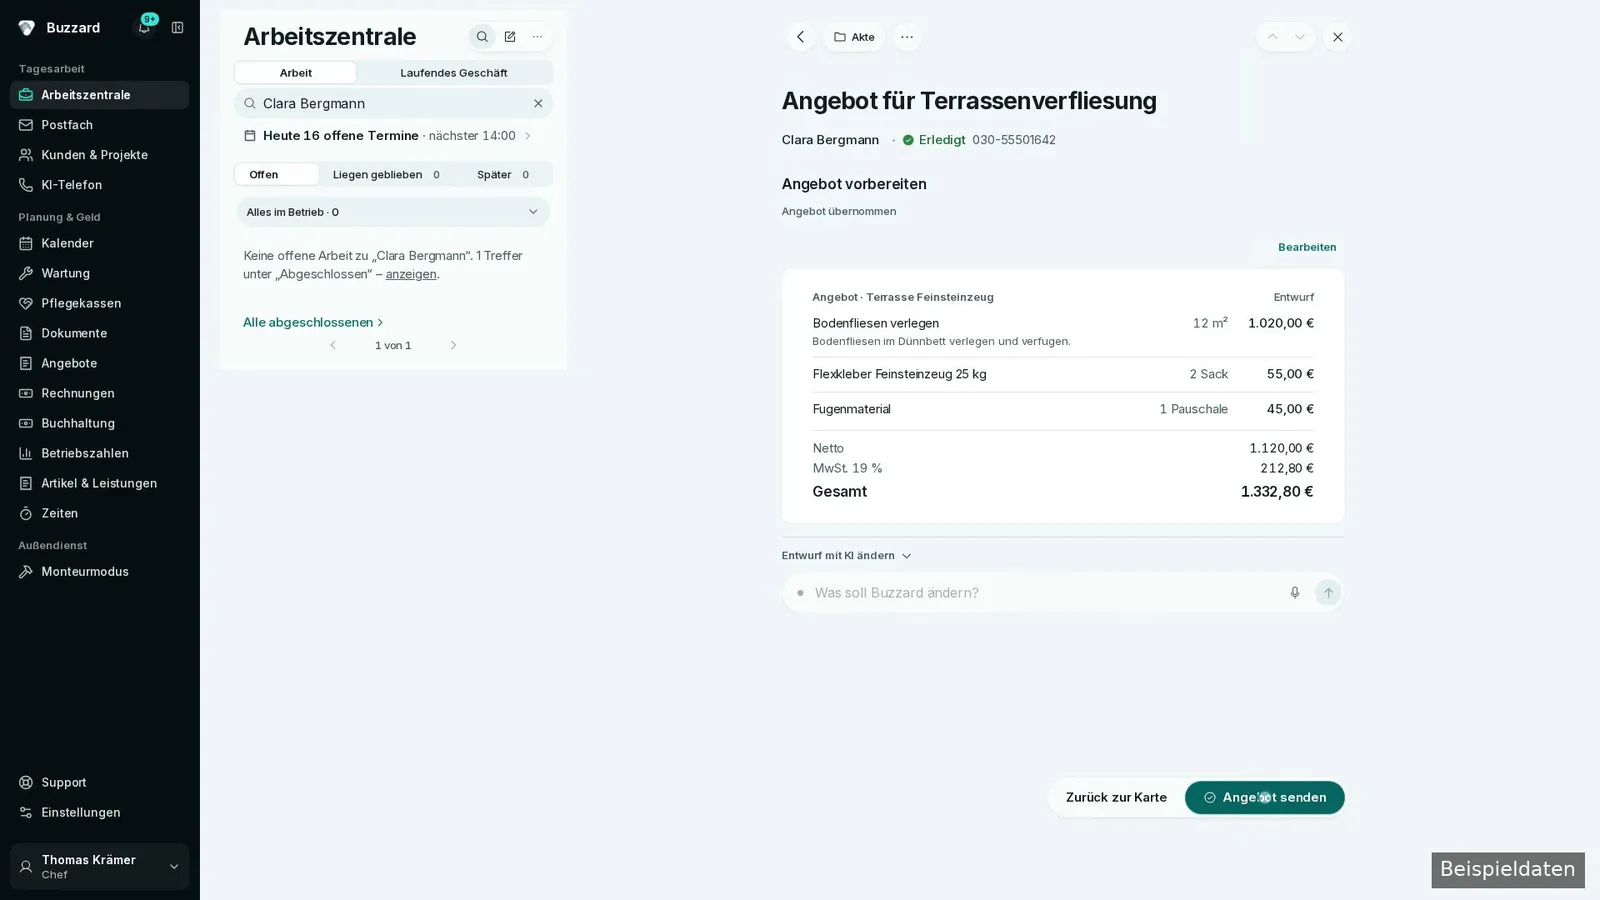Screen dimensions: 1600x900
Task: Open today's 16 offene Termine
Action: coord(388,136)
